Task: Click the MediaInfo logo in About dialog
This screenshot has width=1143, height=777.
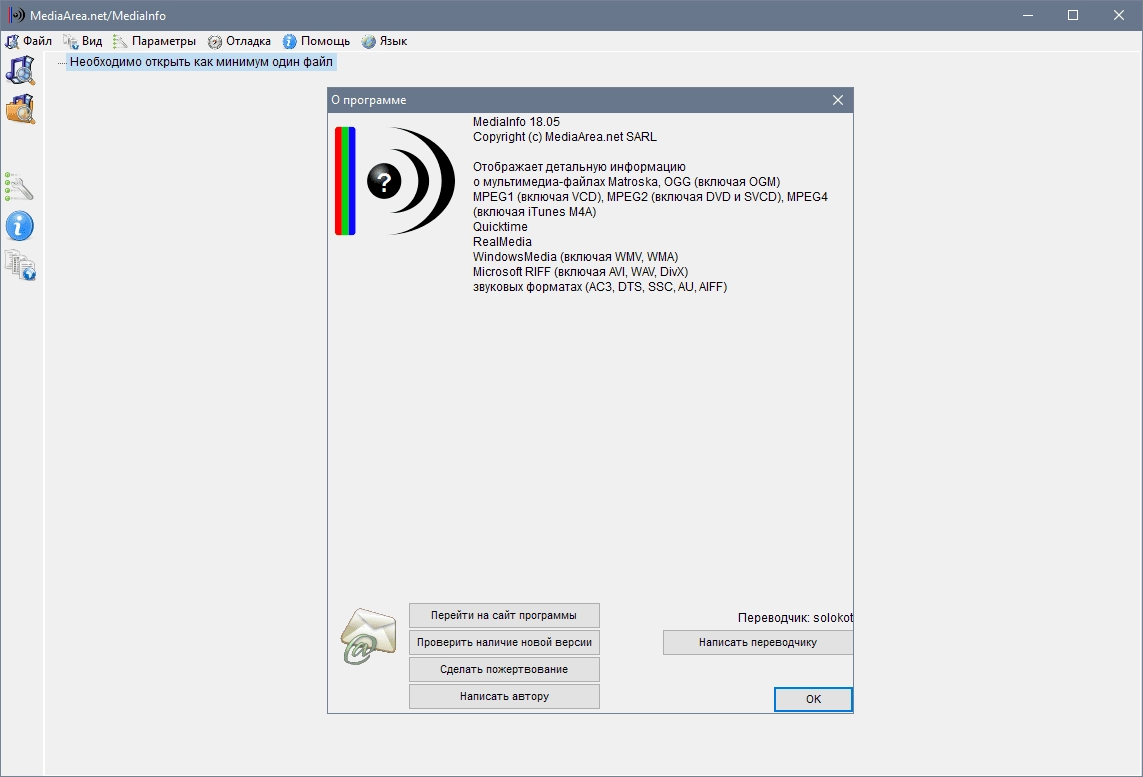Action: click(x=395, y=181)
